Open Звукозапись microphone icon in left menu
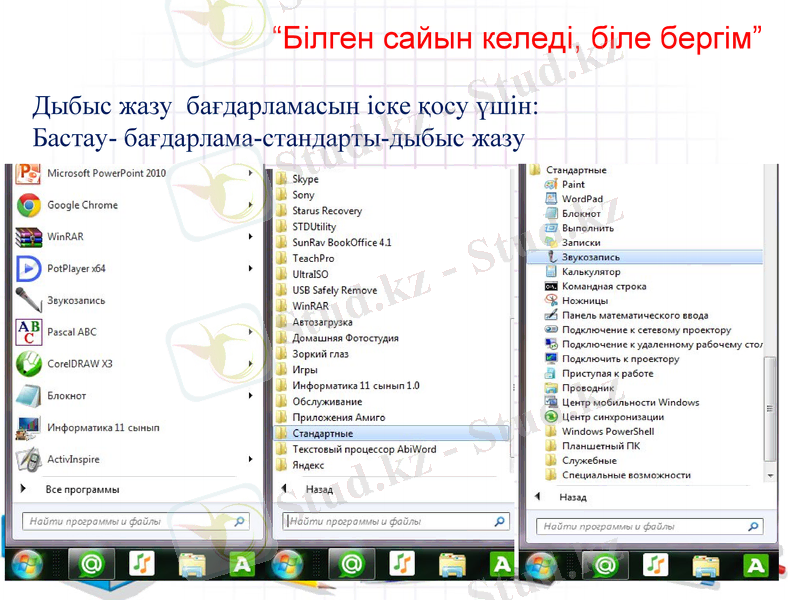Screen dimensions: 788x600 [x=28, y=300]
